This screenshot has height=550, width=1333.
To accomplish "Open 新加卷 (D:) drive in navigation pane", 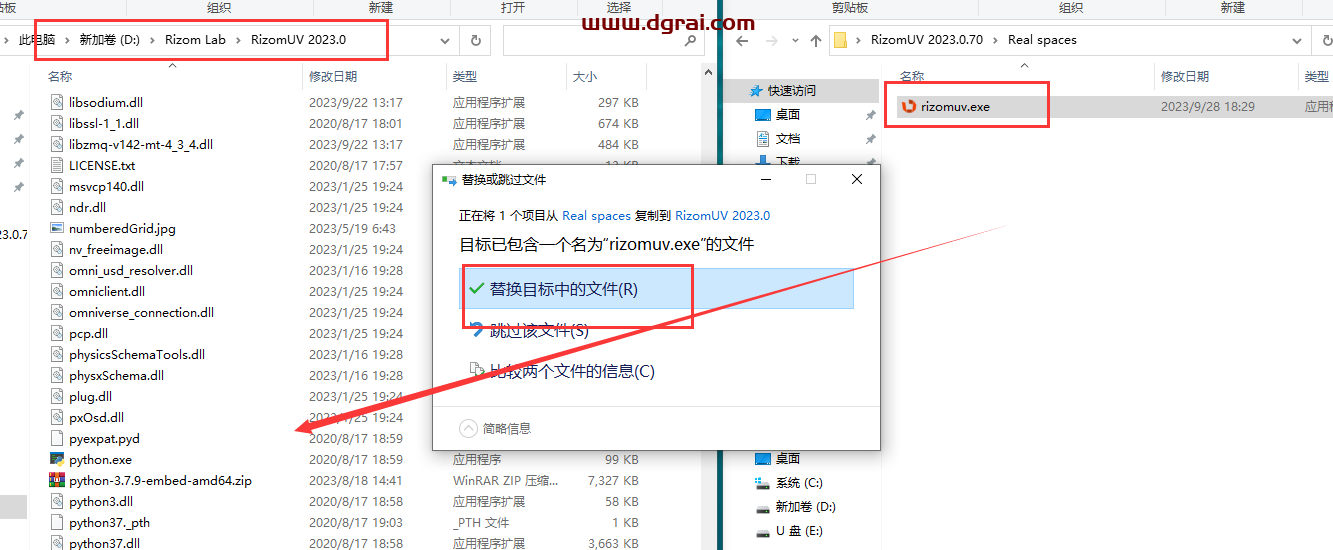I will 806,507.
